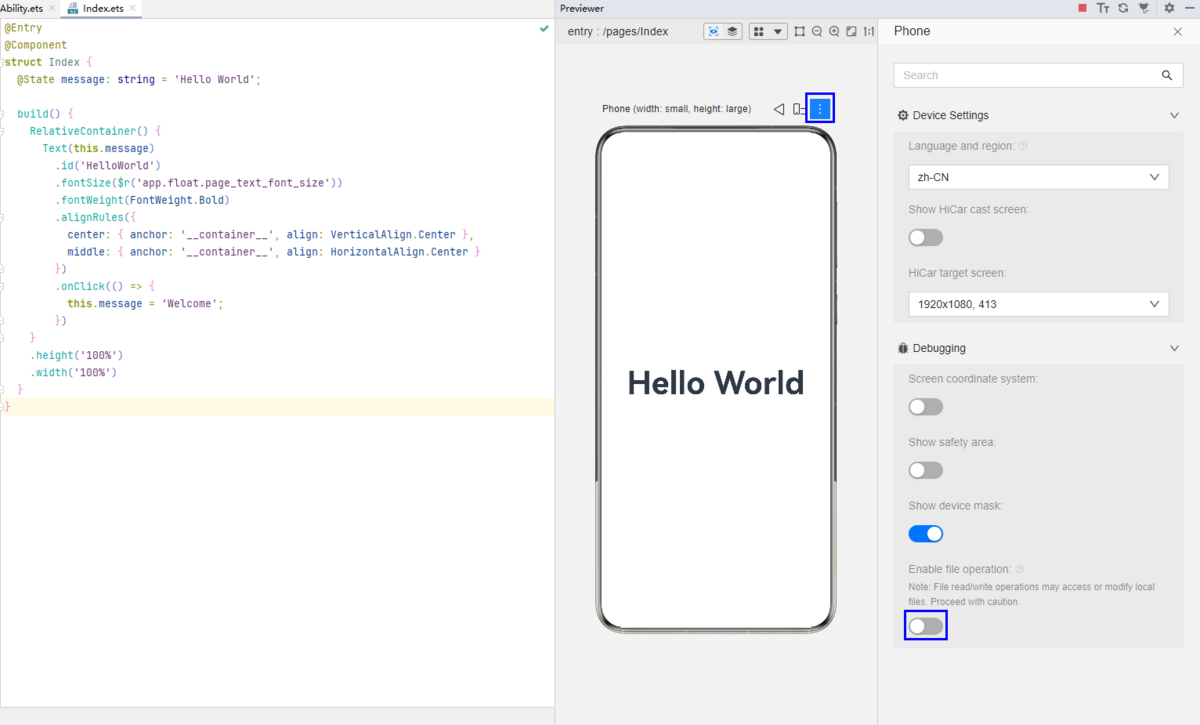The height and width of the screenshot is (725, 1200).
Task: Click the rotate device icon
Action: (x=797, y=109)
